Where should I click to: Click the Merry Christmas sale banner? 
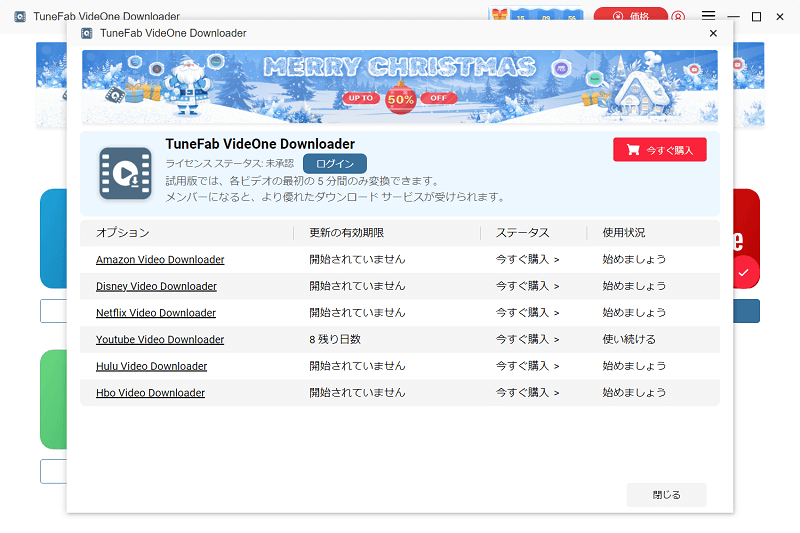[x=400, y=87]
